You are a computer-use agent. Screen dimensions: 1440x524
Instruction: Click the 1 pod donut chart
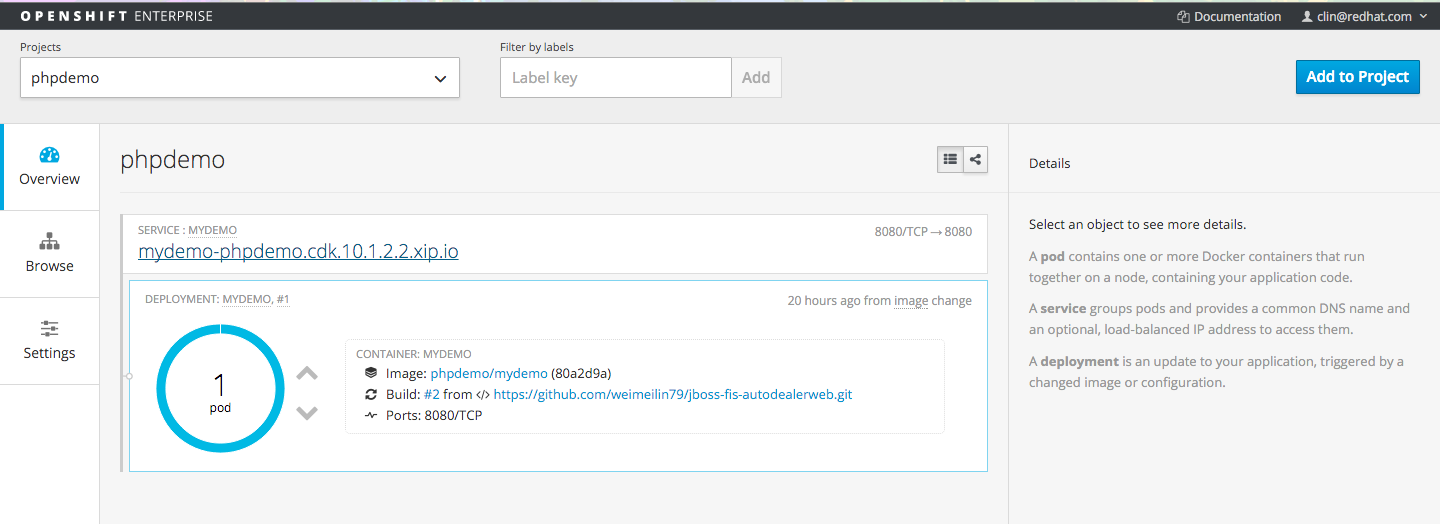[220, 387]
